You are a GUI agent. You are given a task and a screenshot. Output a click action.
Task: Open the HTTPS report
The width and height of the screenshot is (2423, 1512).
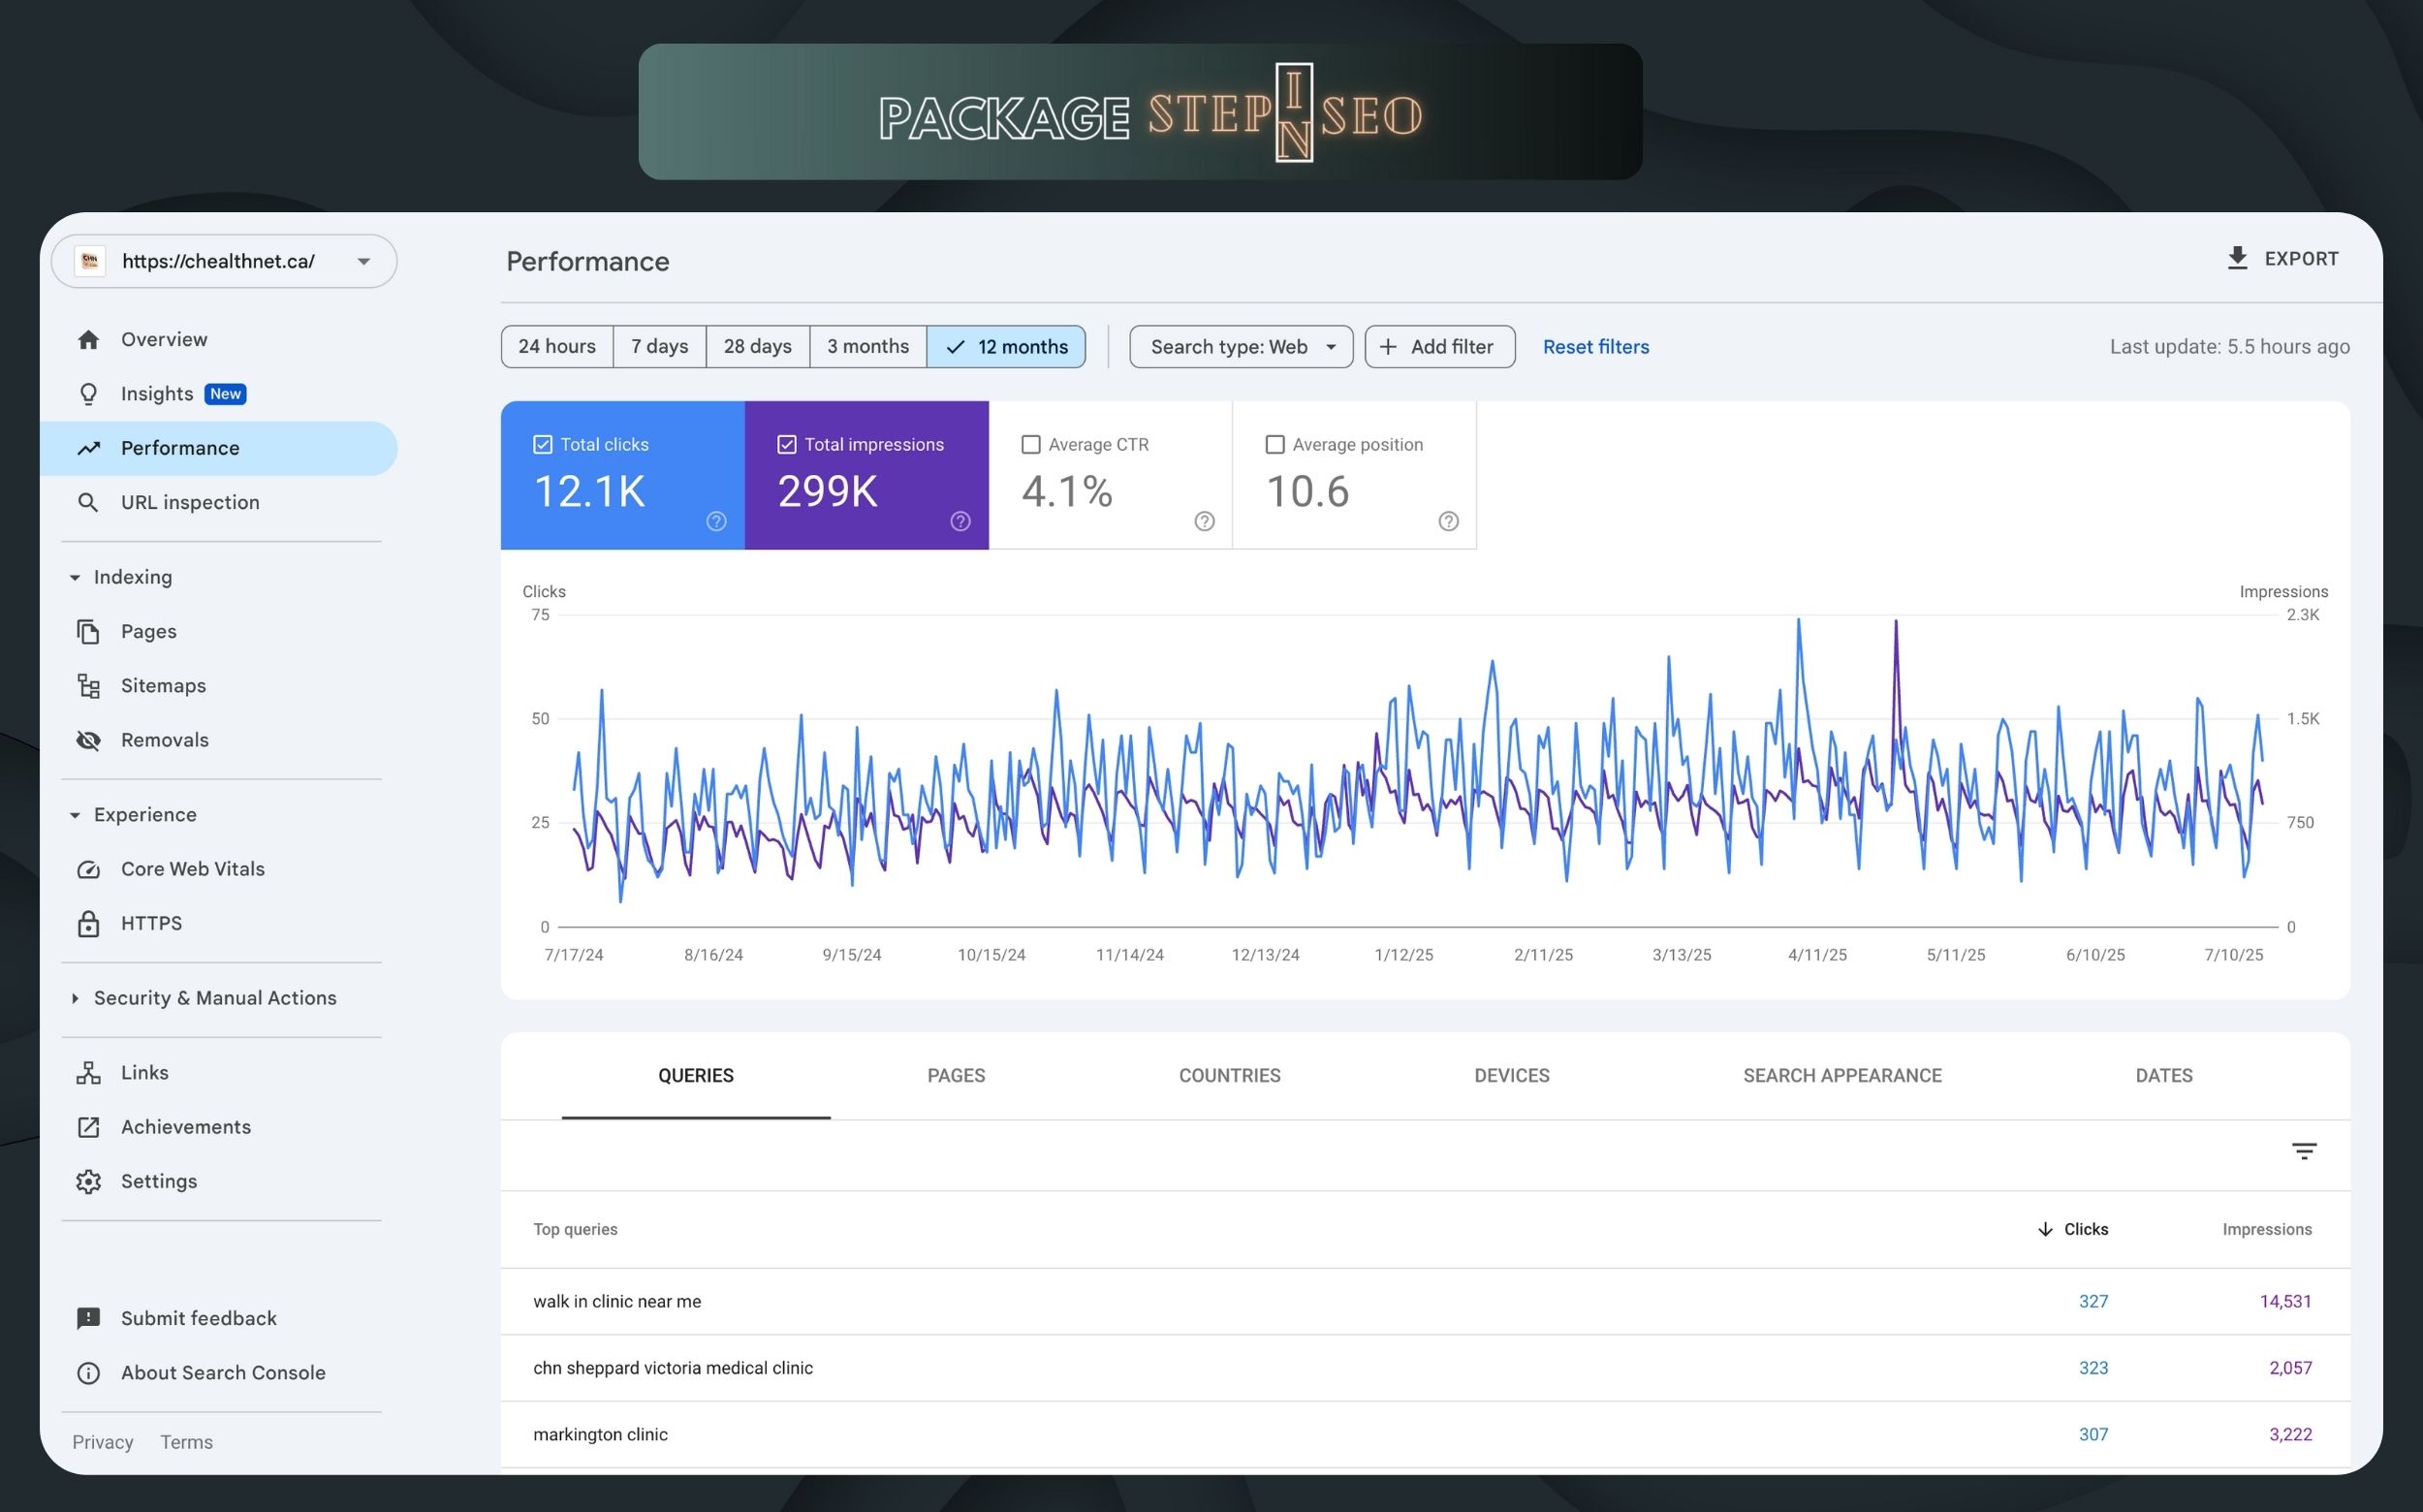coord(152,922)
